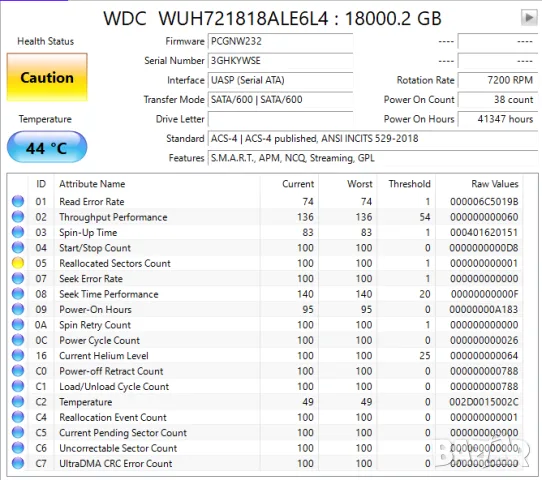Click the Power On Hours 41347 hours value
This screenshot has height=480, width=542.
point(498,119)
